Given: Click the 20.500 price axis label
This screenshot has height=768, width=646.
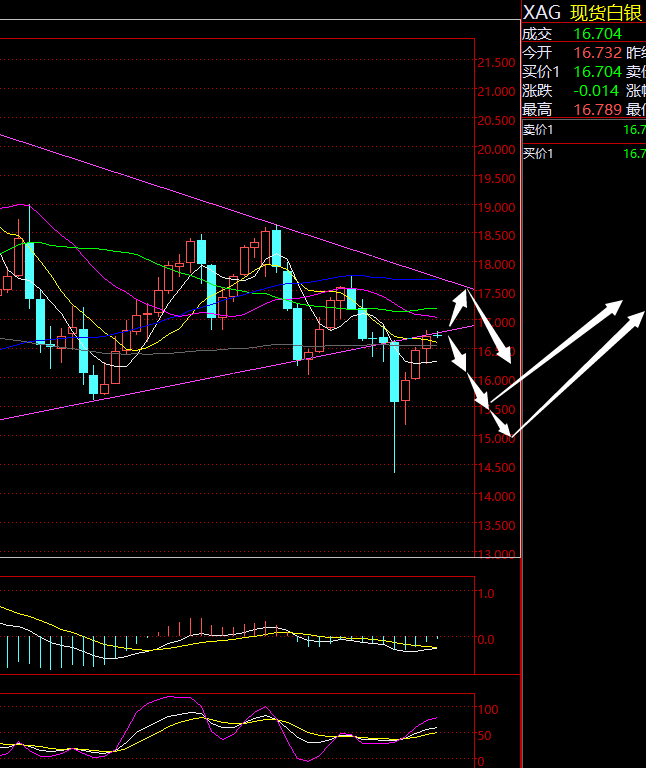Looking at the screenshot, I should [x=496, y=120].
